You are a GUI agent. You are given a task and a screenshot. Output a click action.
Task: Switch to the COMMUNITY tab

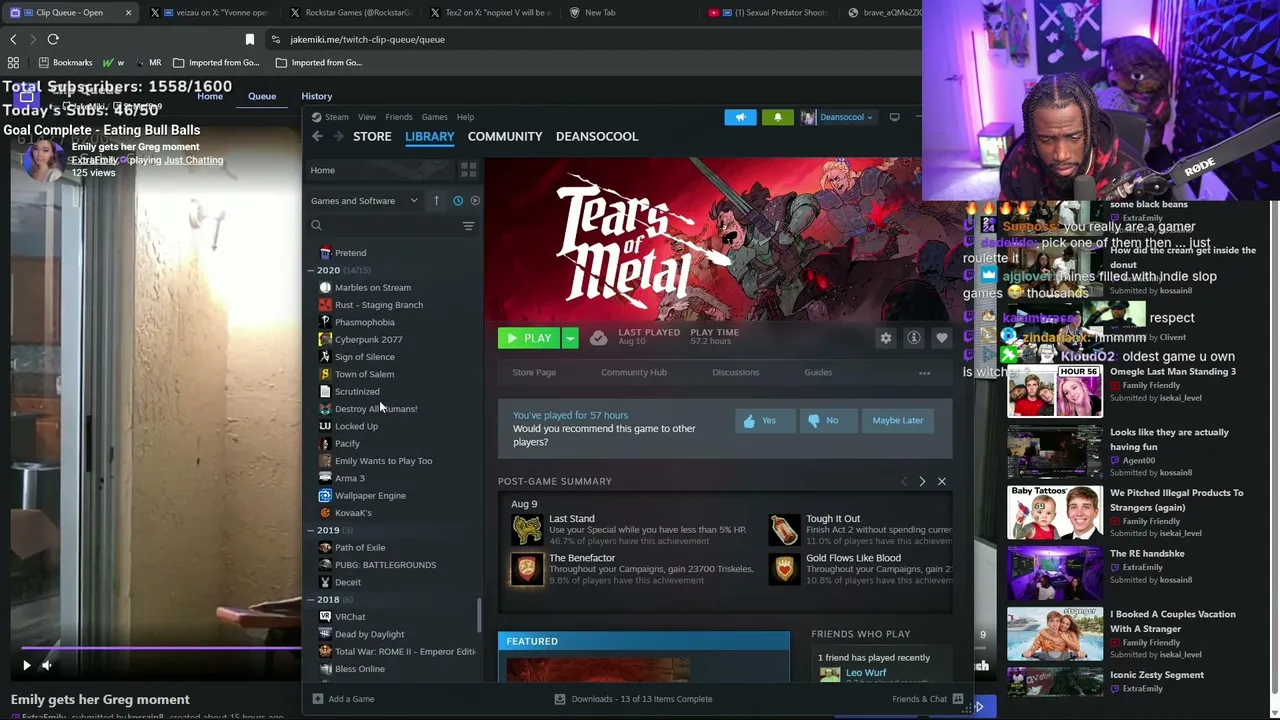point(505,136)
